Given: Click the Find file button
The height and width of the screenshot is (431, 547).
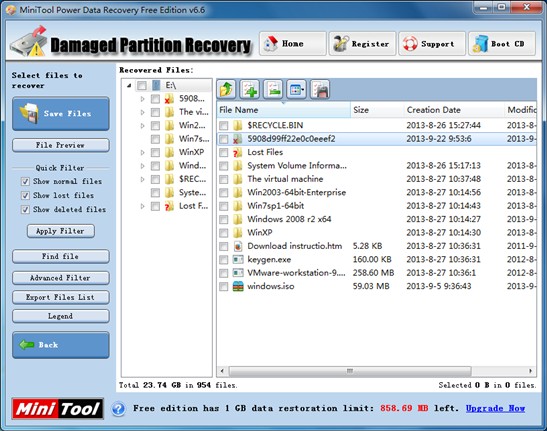Looking at the screenshot, I should pos(61,257).
